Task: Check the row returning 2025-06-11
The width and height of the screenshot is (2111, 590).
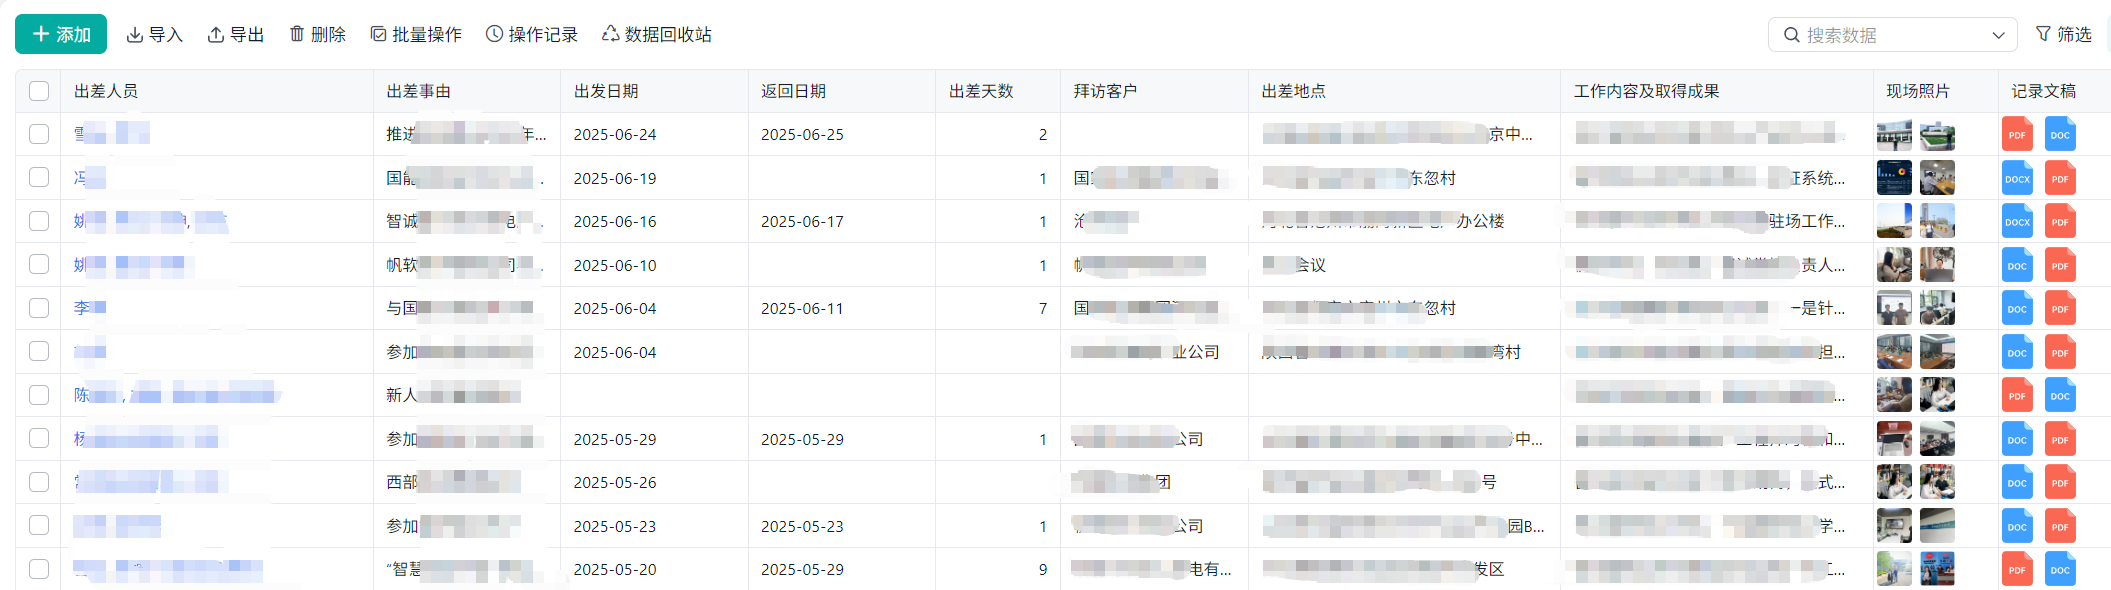Action: (x=39, y=308)
